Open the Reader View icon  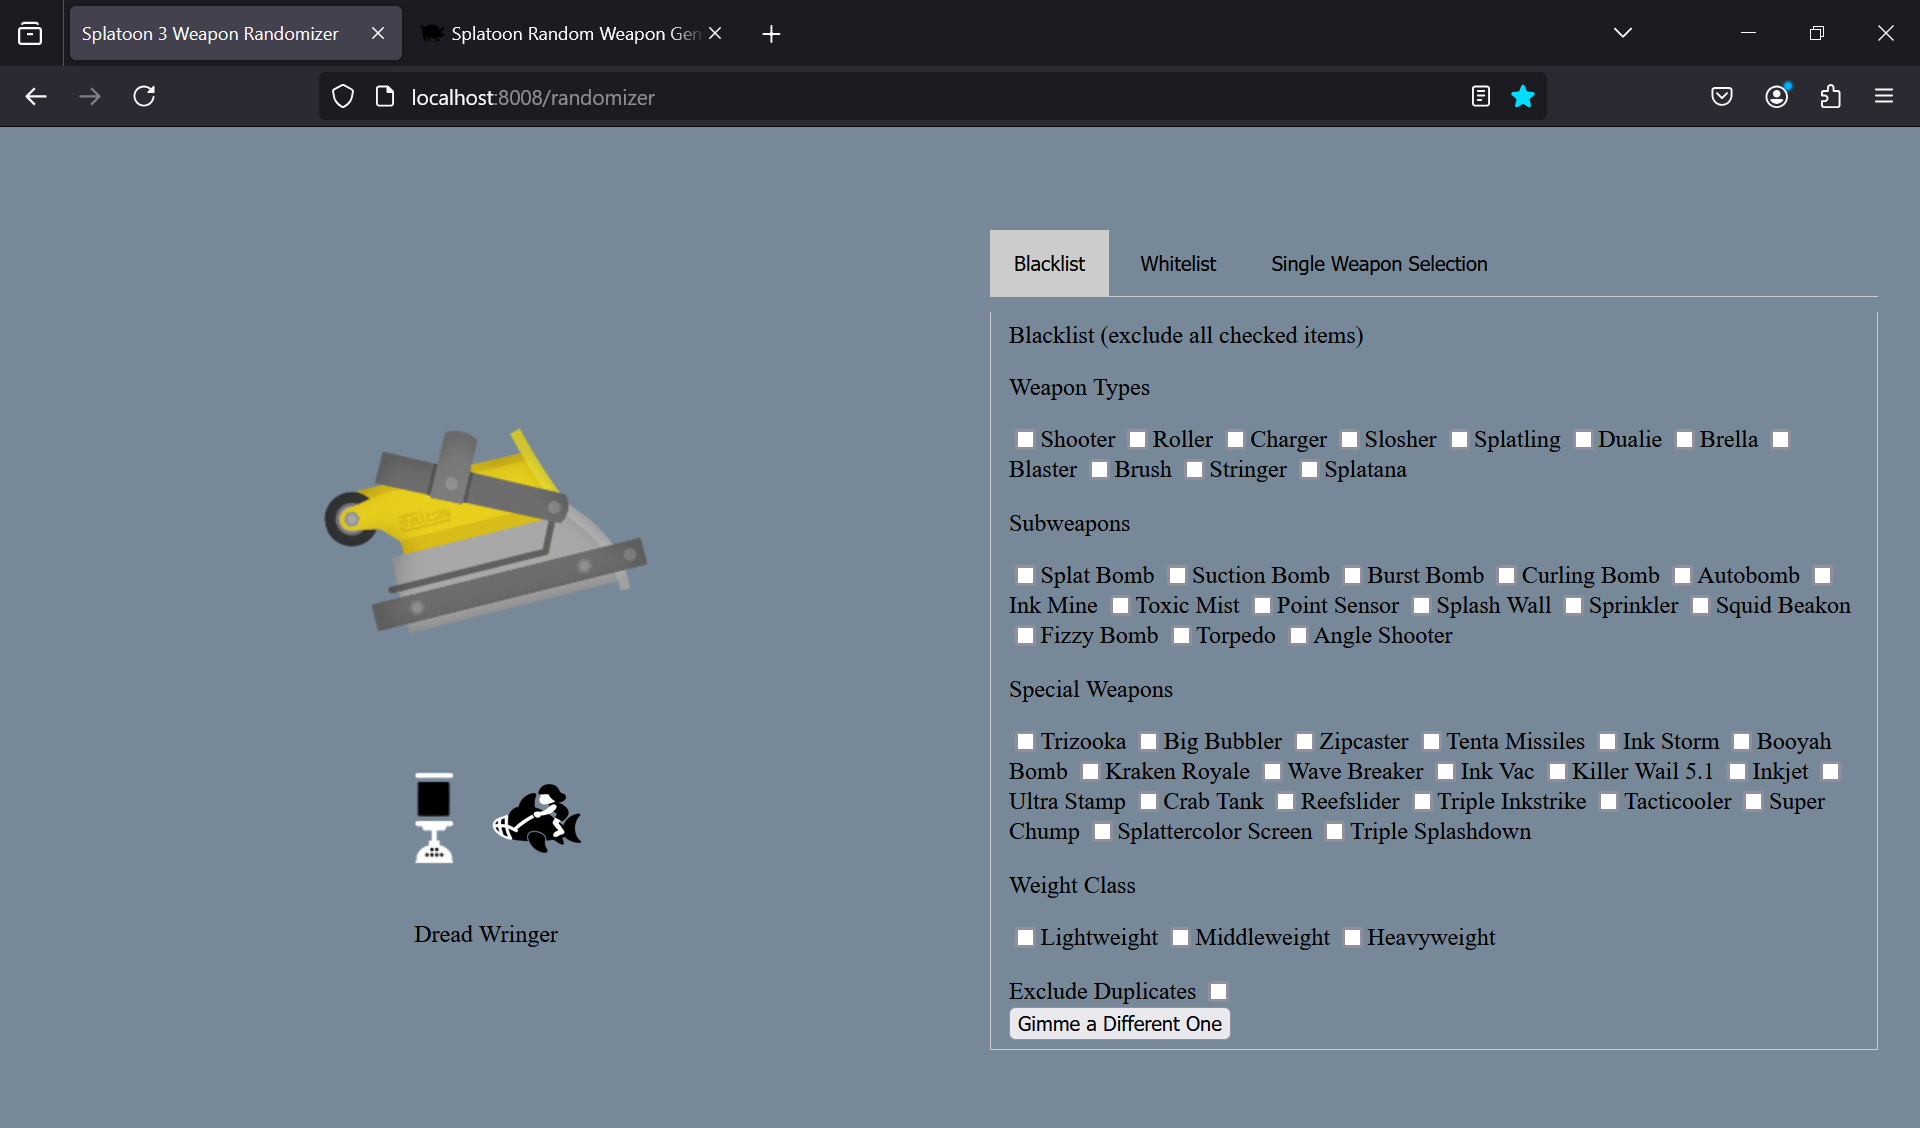point(1481,96)
